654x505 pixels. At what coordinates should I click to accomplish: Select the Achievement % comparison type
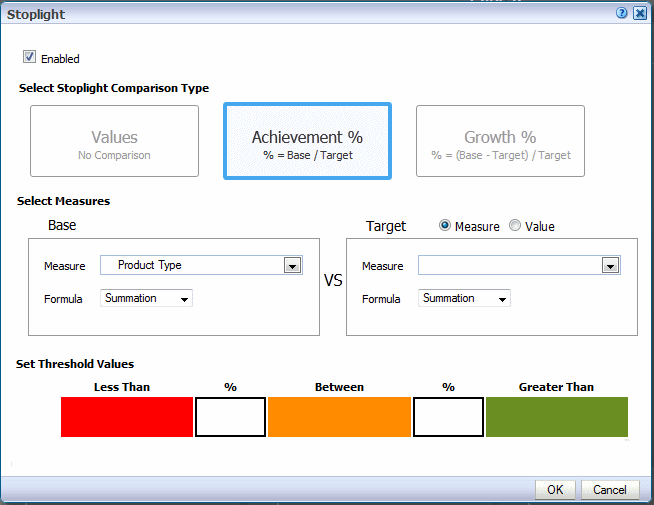[307, 141]
